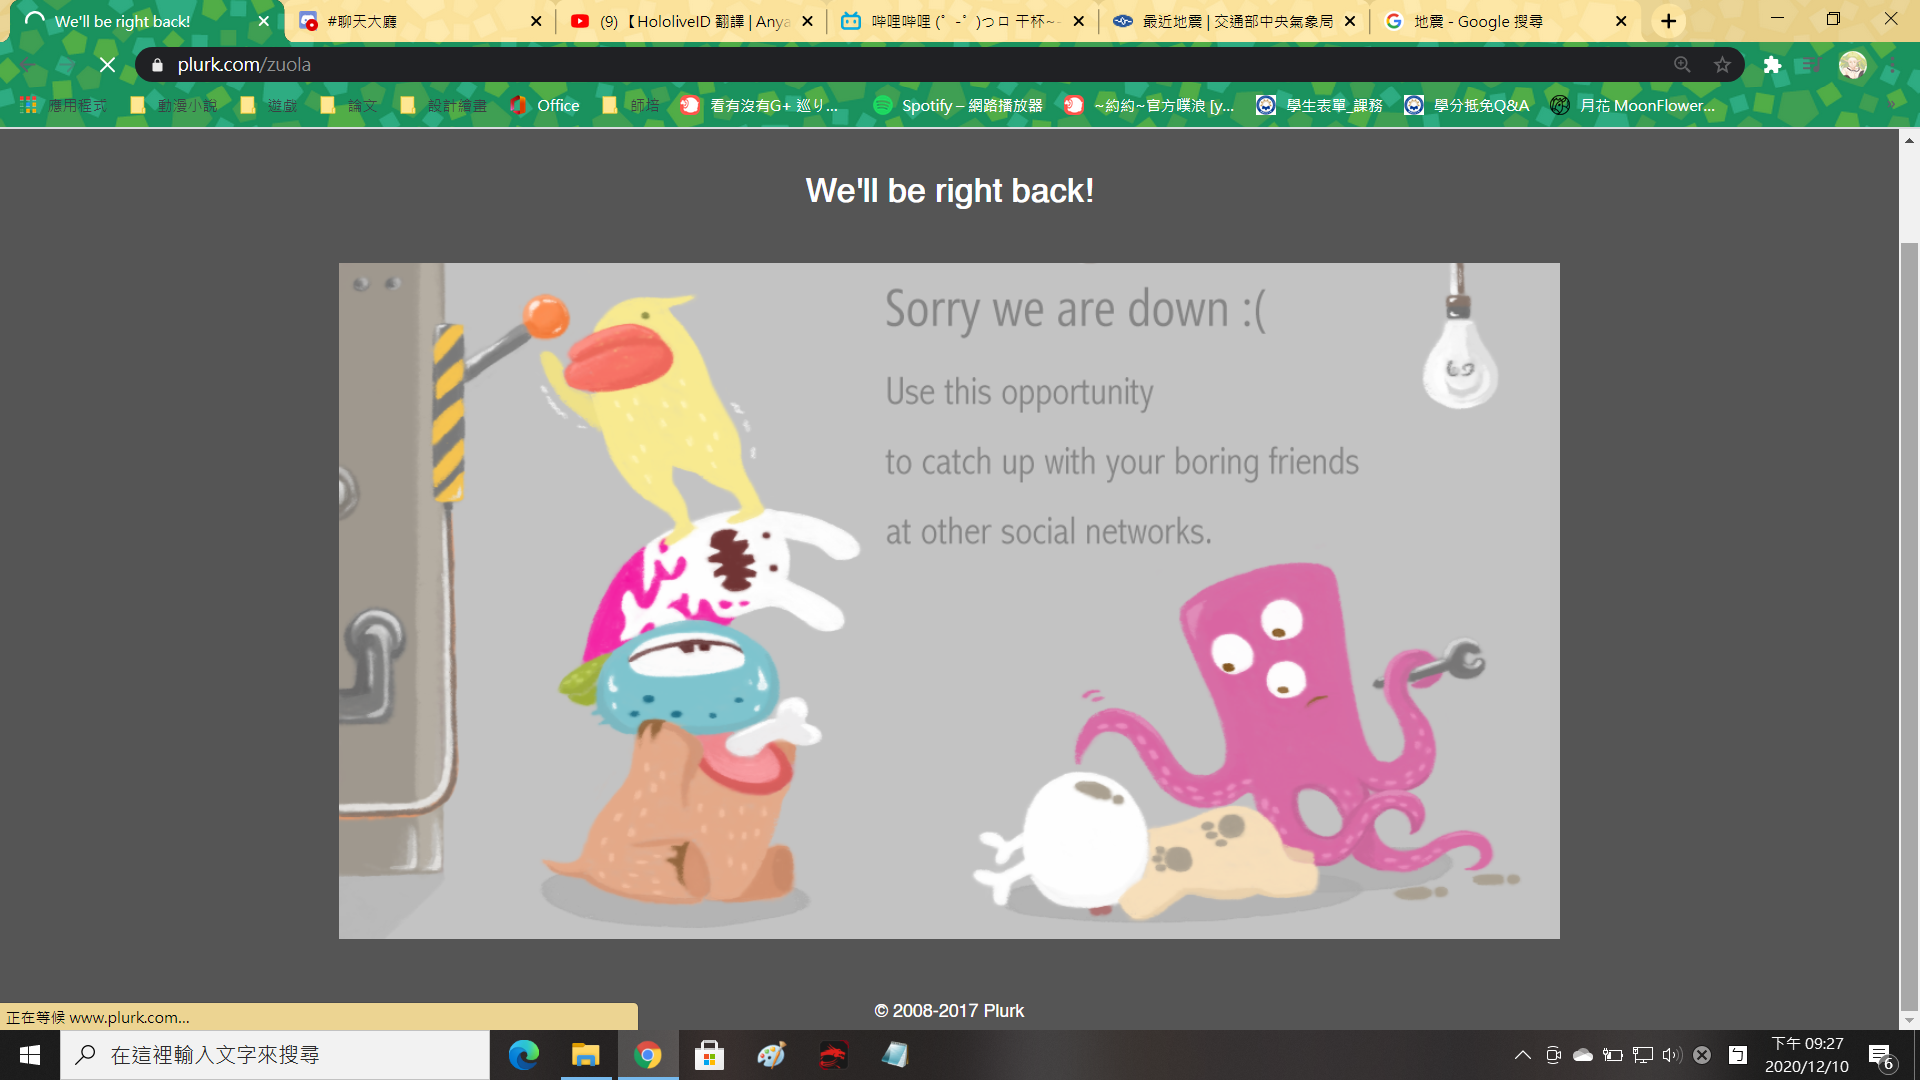Open the 學分抵免Q&A bookmark

click(x=1467, y=105)
